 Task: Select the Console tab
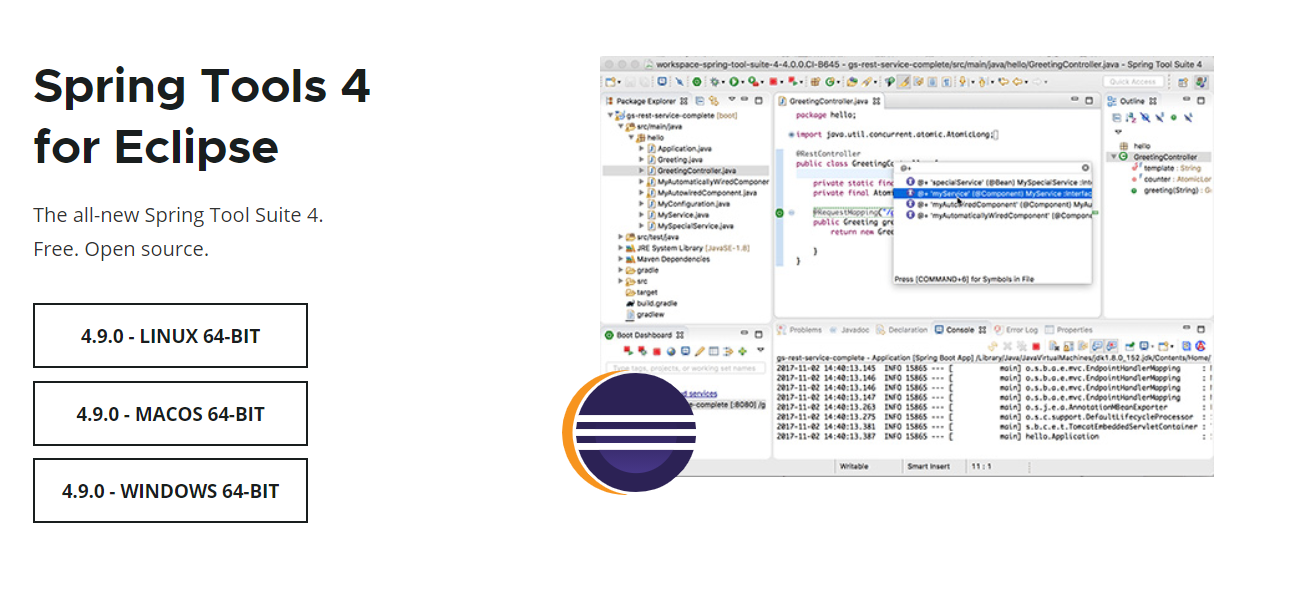coord(960,329)
